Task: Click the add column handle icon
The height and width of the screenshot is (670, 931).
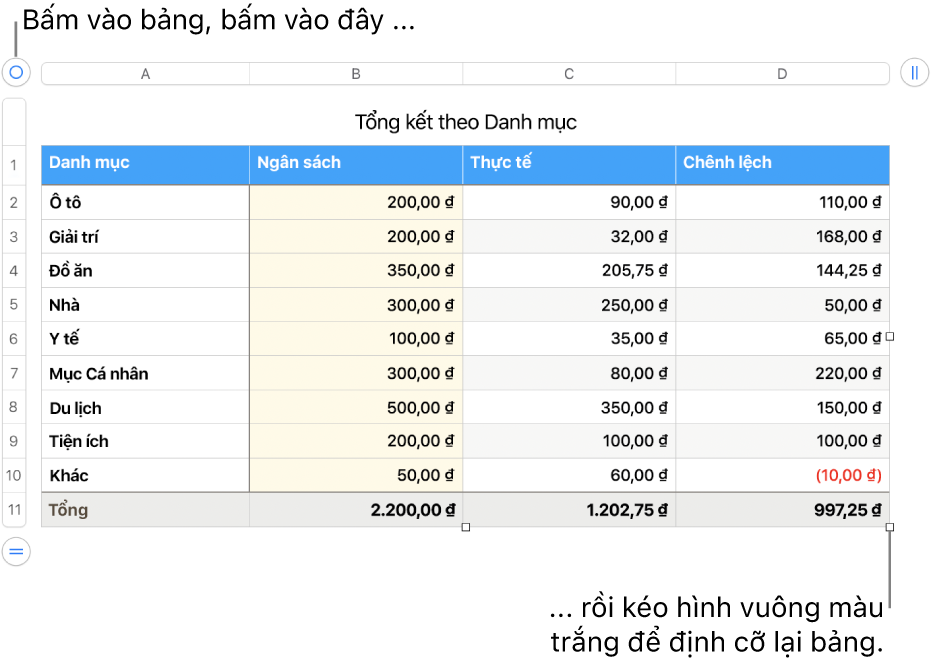Action: tap(914, 72)
